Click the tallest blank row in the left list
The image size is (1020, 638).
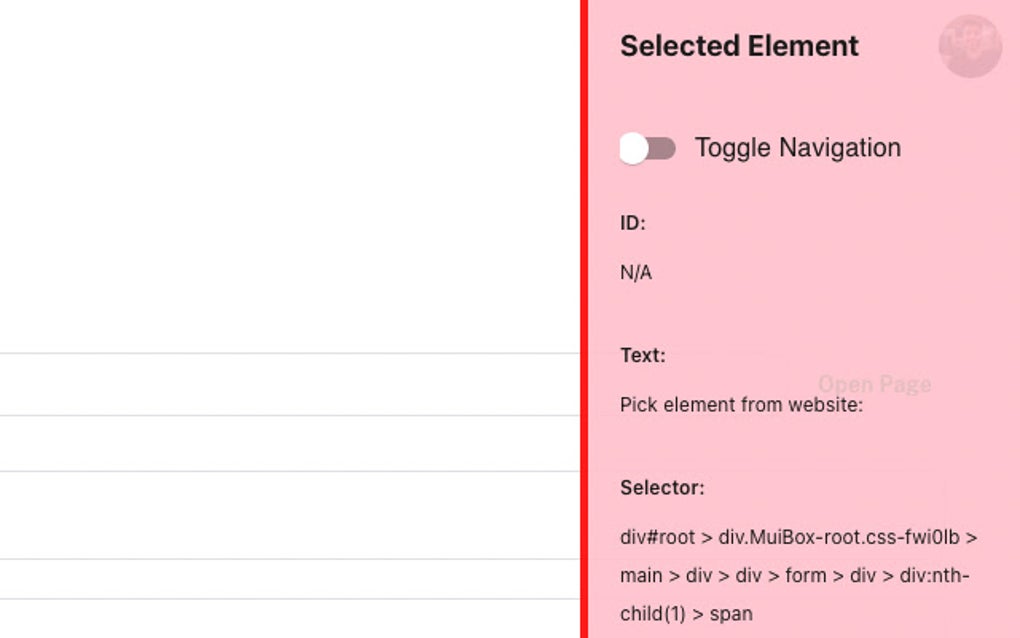click(290, 514)
